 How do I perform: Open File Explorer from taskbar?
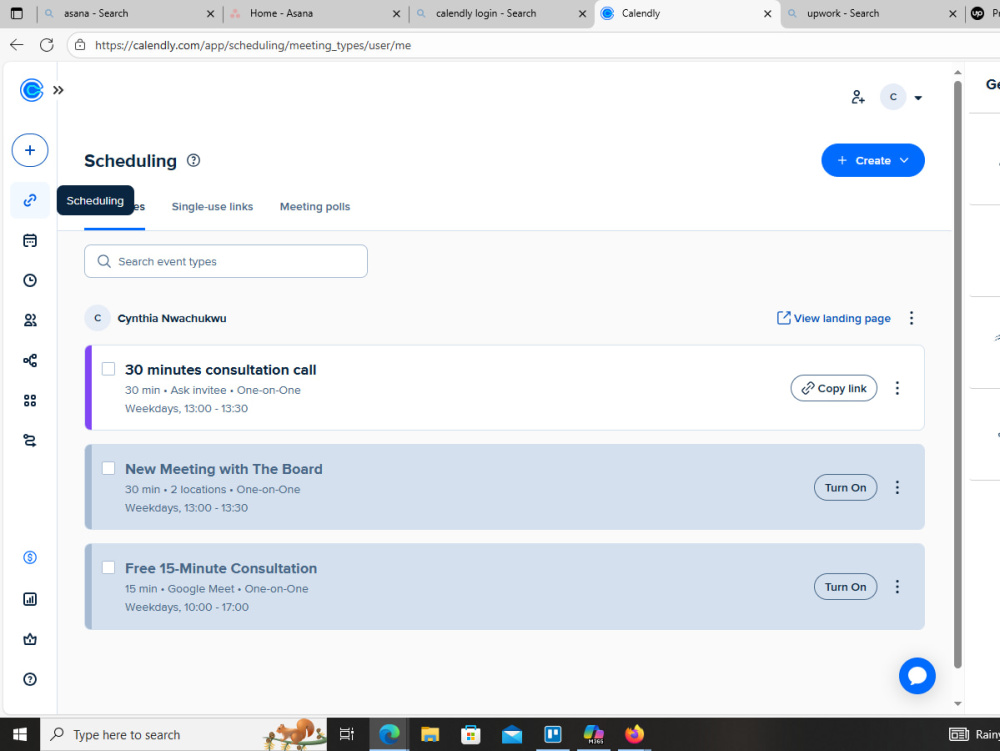[430, 734]
